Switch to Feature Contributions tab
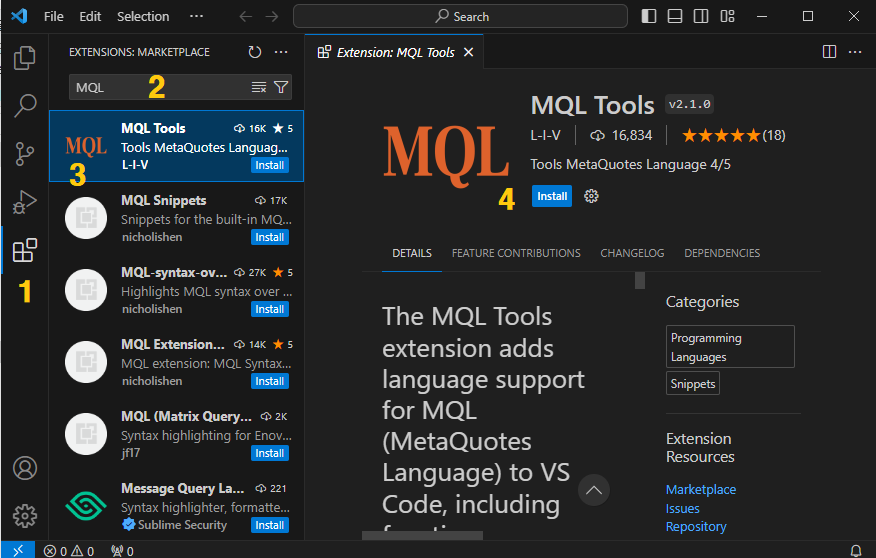 [516, 253]
